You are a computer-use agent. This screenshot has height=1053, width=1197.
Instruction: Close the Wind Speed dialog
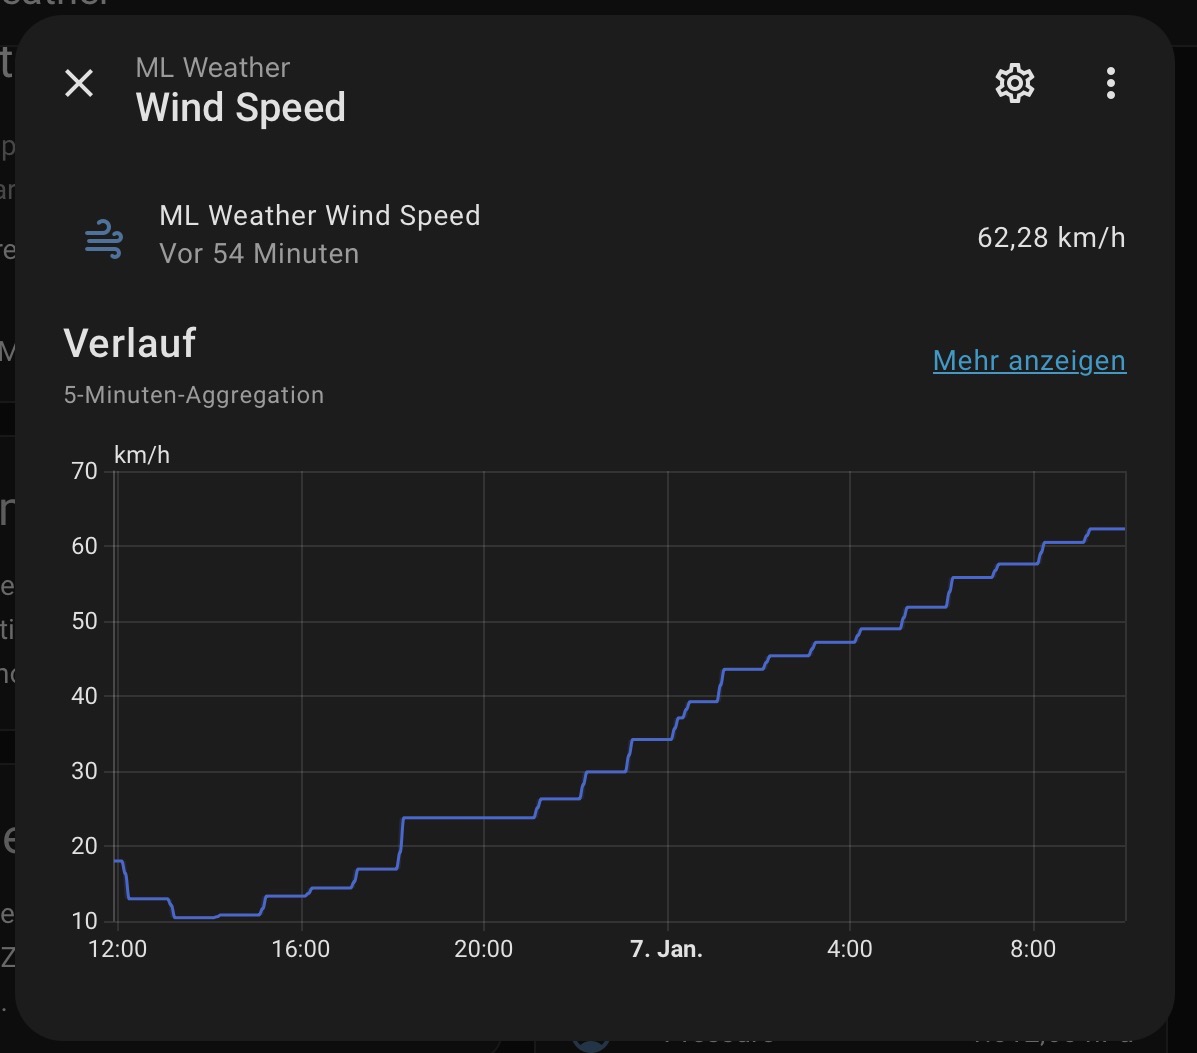click(79, 83)
